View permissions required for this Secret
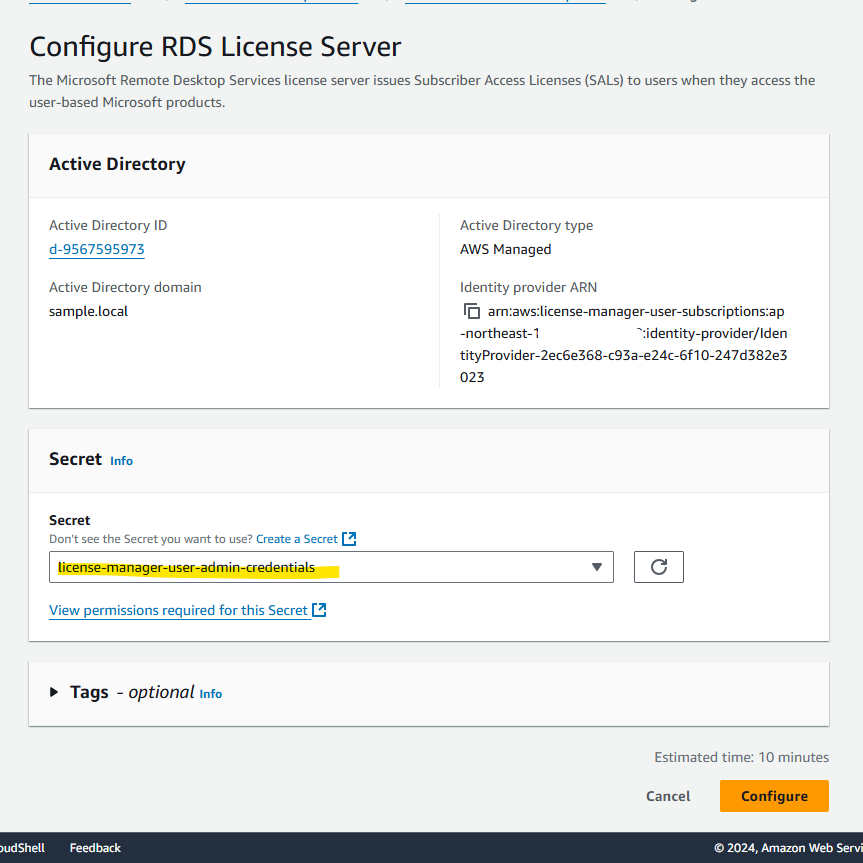The image size is (863, 863). (x=178, y=610)
